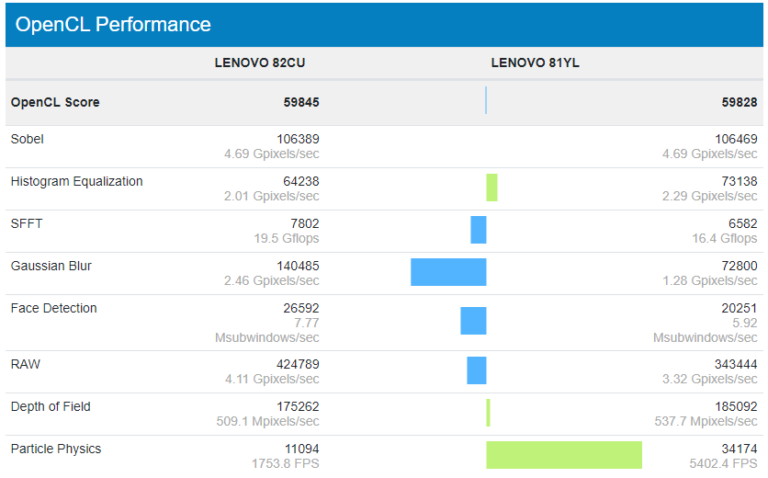Click the 59845 OpenCL score value
Viewport: 768px width, 478px height.
[x=301, y=102]
